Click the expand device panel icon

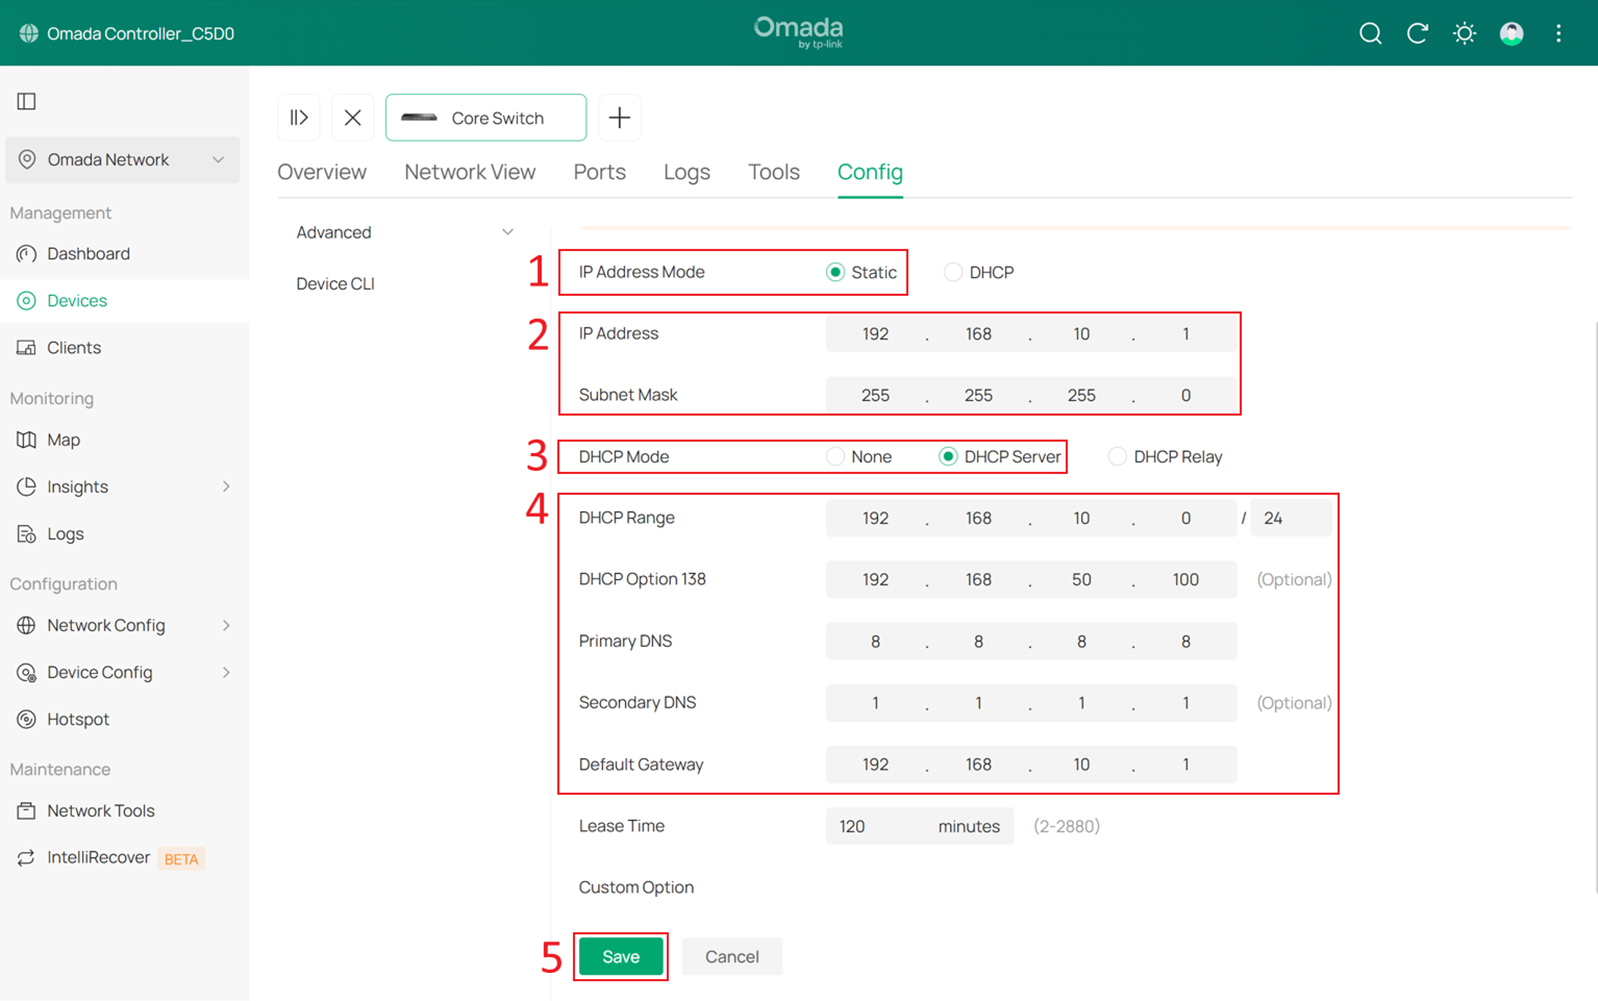[299, 118]
